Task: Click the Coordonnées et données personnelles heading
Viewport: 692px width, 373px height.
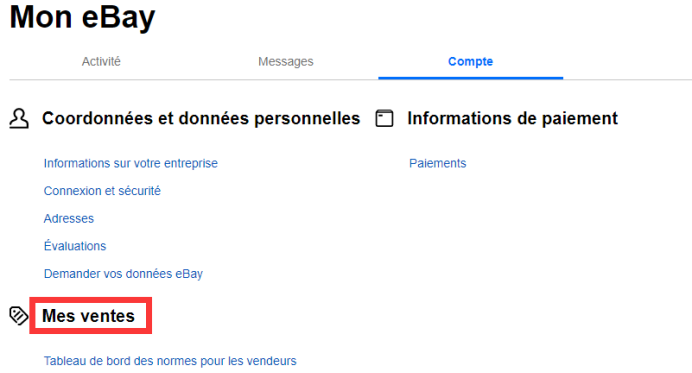Action: point(201,119)
